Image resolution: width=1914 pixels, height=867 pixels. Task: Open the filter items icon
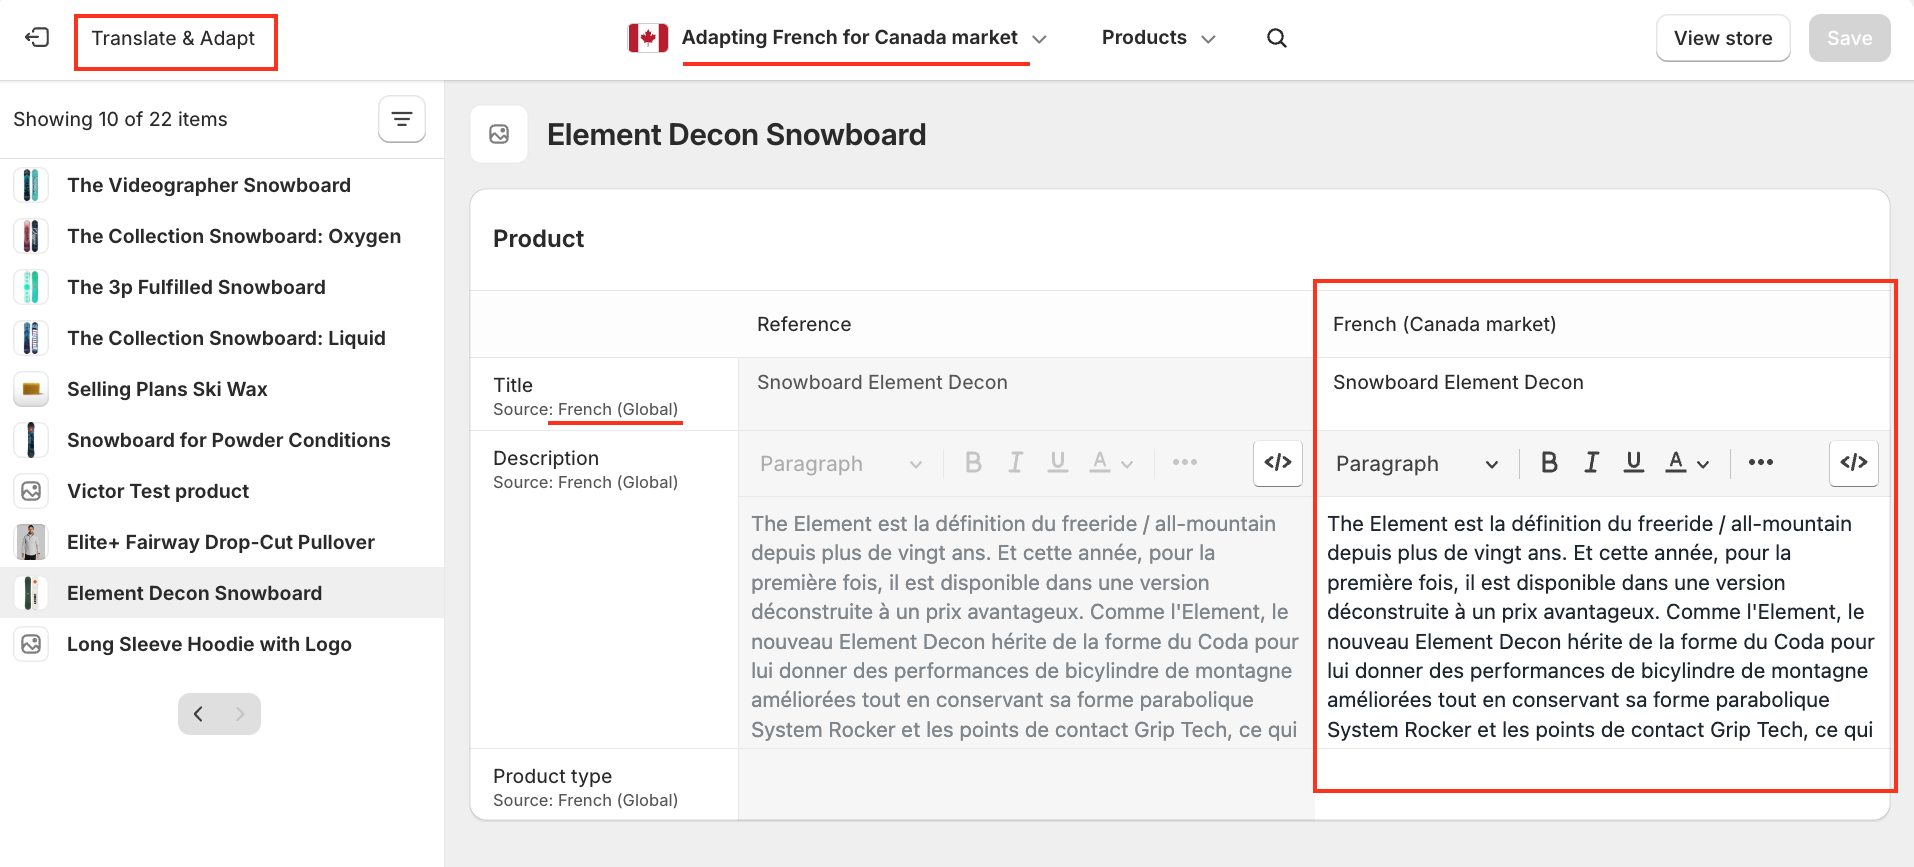(x=402, y=119)
